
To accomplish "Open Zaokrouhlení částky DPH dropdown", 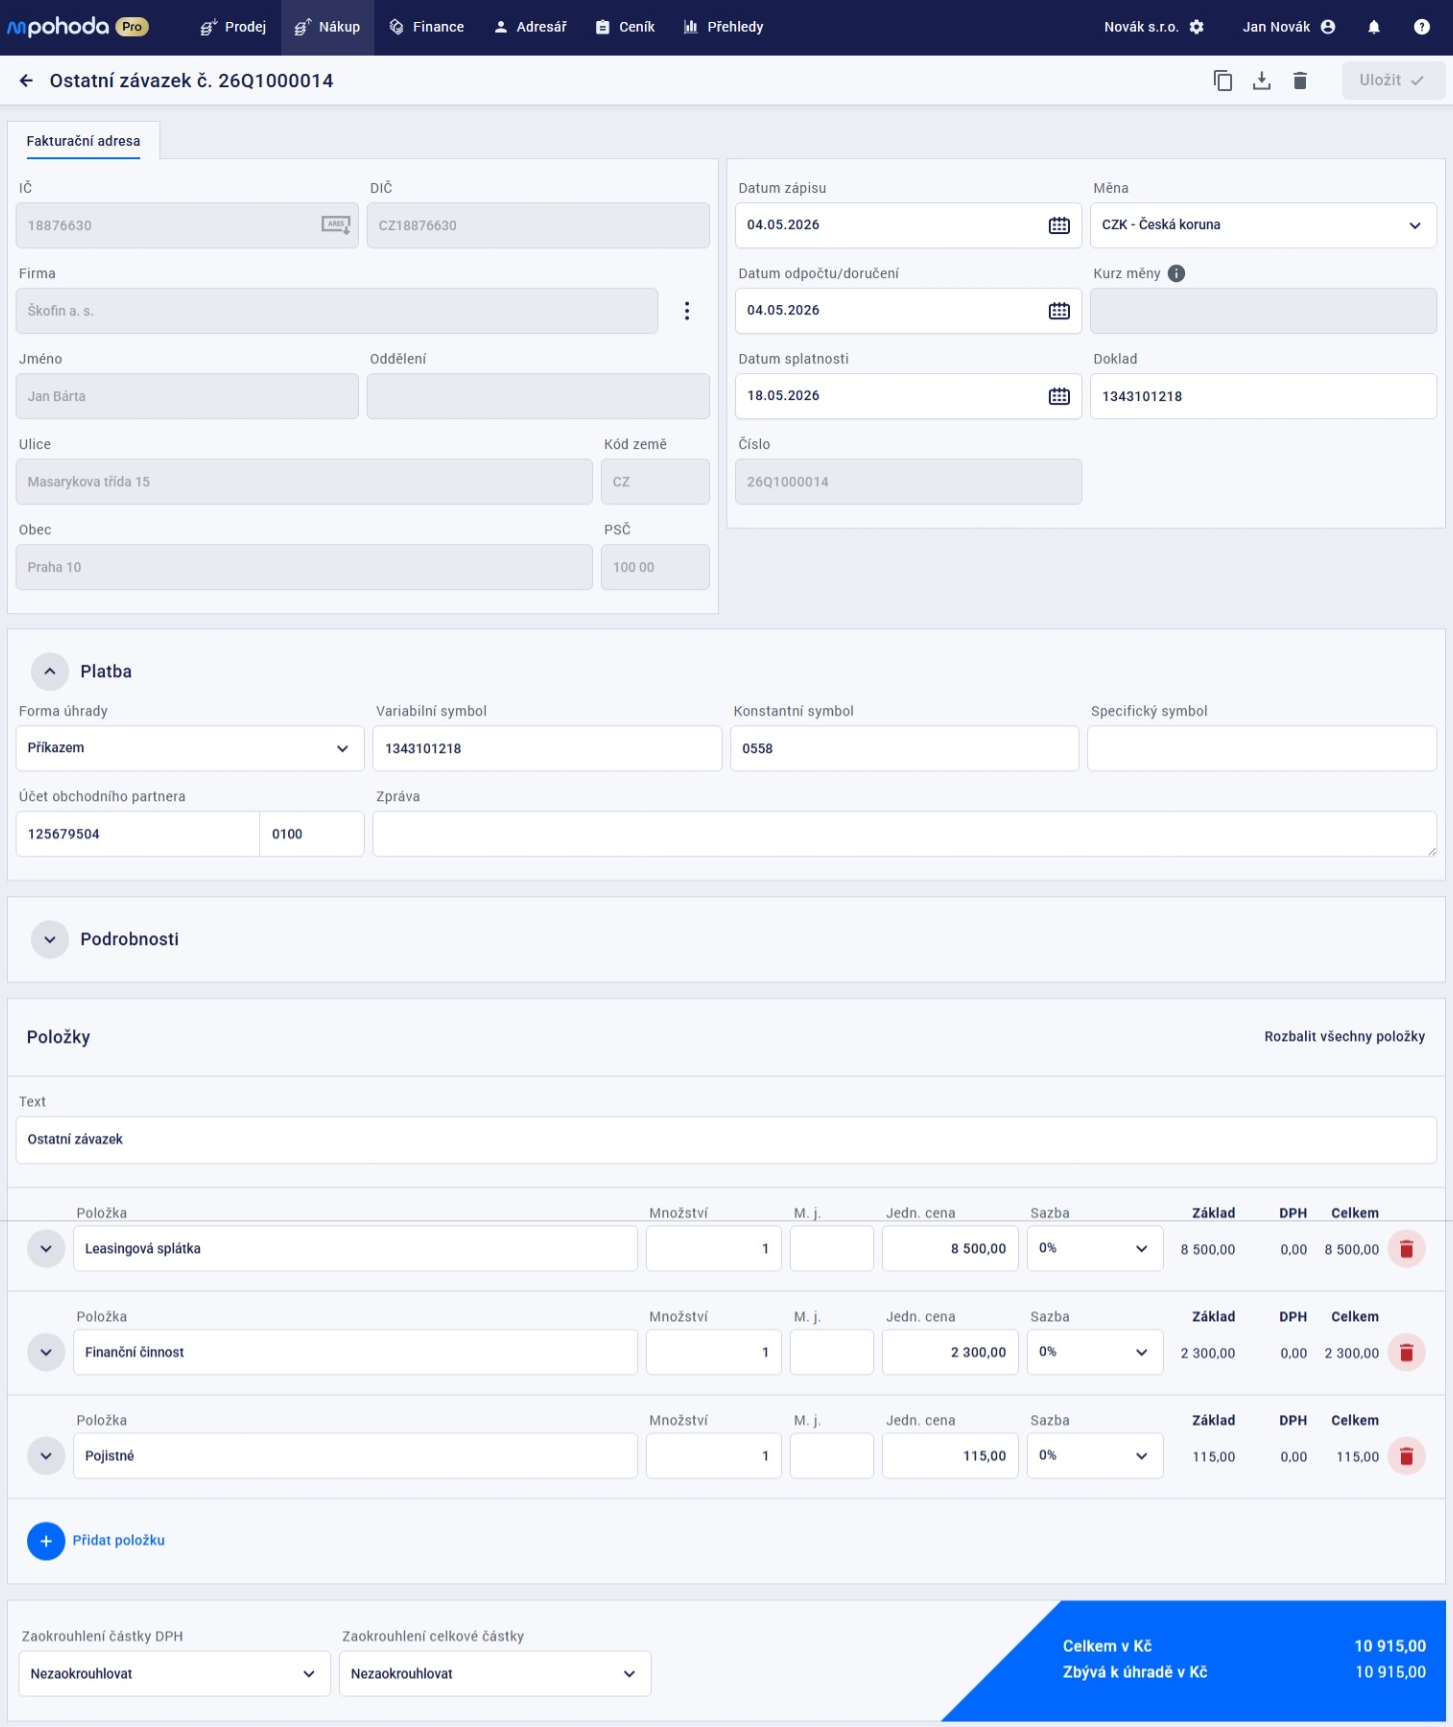I will coord(174,1674).
